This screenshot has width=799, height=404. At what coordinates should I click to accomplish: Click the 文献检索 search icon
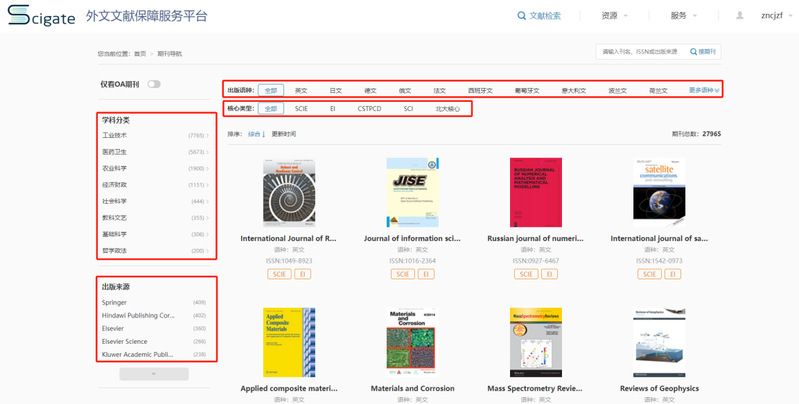coord(521,16)
